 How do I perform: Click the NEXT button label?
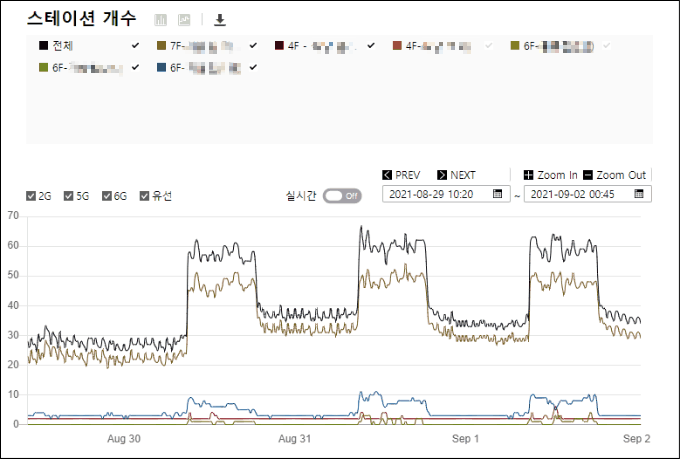[463, 175]
